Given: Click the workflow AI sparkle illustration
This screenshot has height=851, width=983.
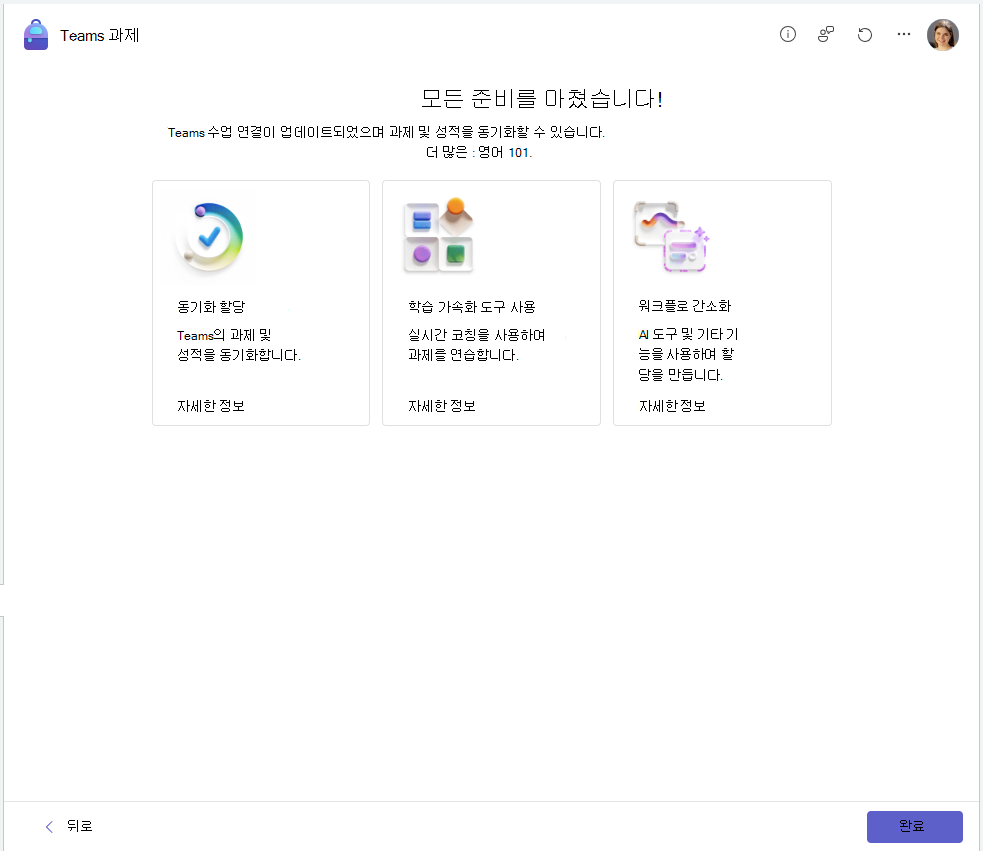Looking at the screenshot, I should 671,237.
